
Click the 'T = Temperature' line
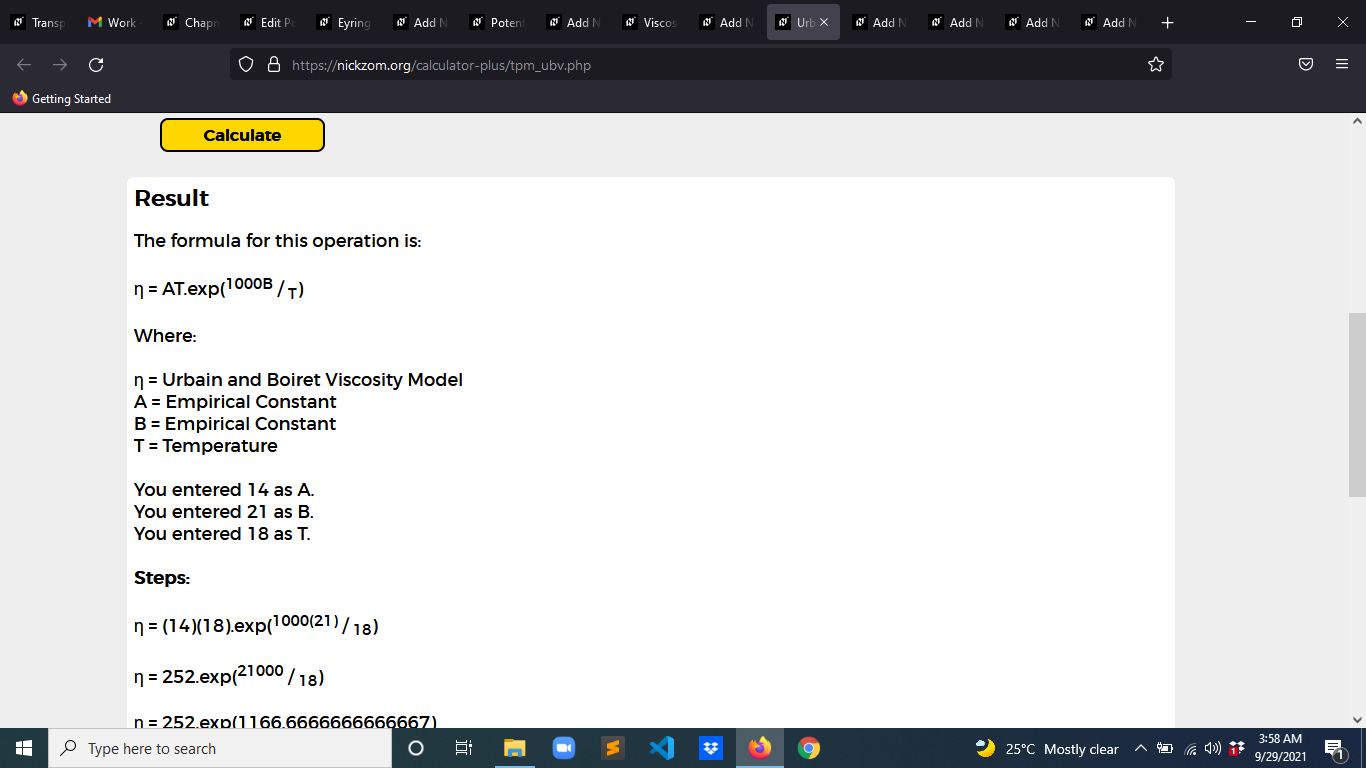(x=206, y=446)
